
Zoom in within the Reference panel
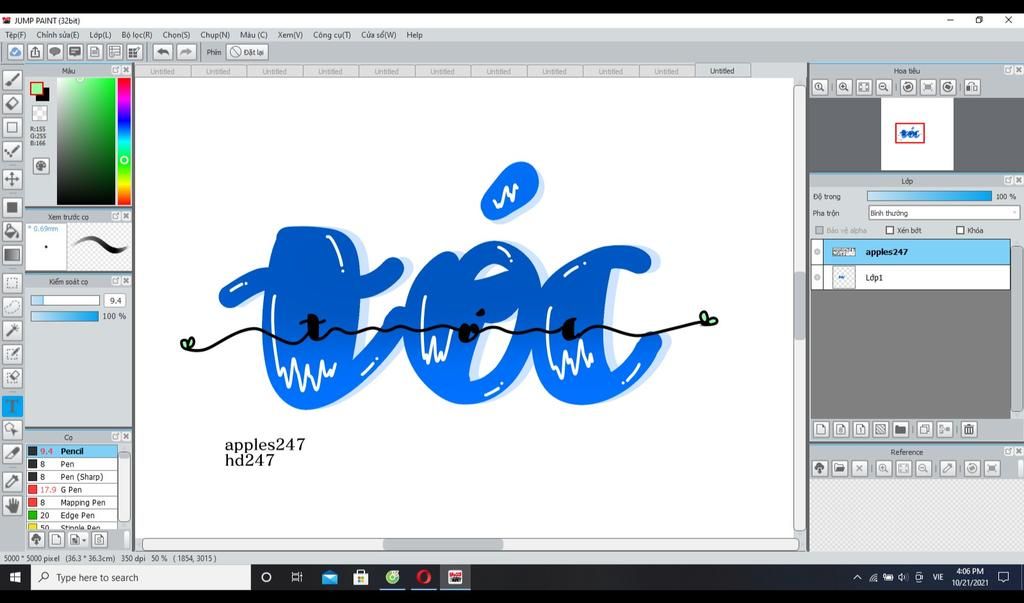click(884, 468)
